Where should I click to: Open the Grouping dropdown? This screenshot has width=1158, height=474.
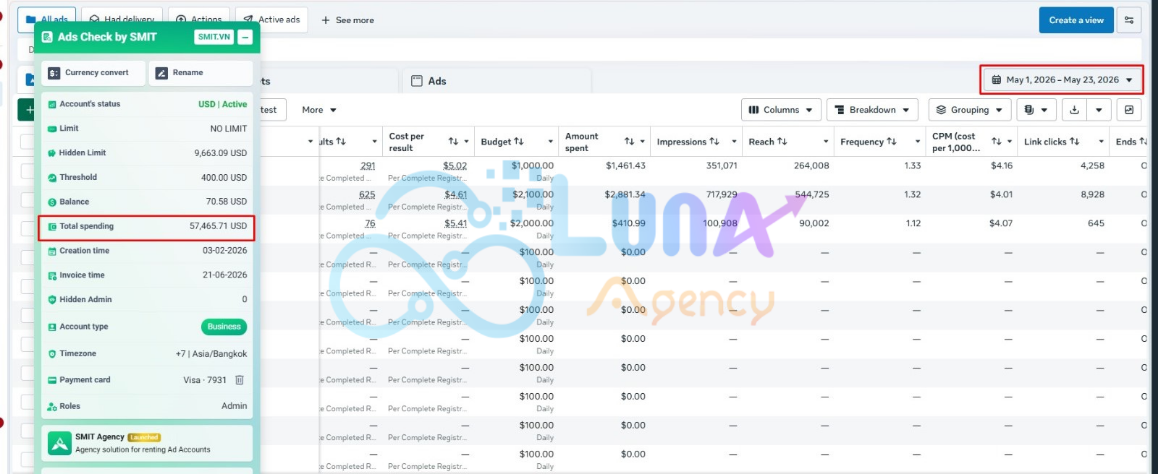tap(970, 110)
